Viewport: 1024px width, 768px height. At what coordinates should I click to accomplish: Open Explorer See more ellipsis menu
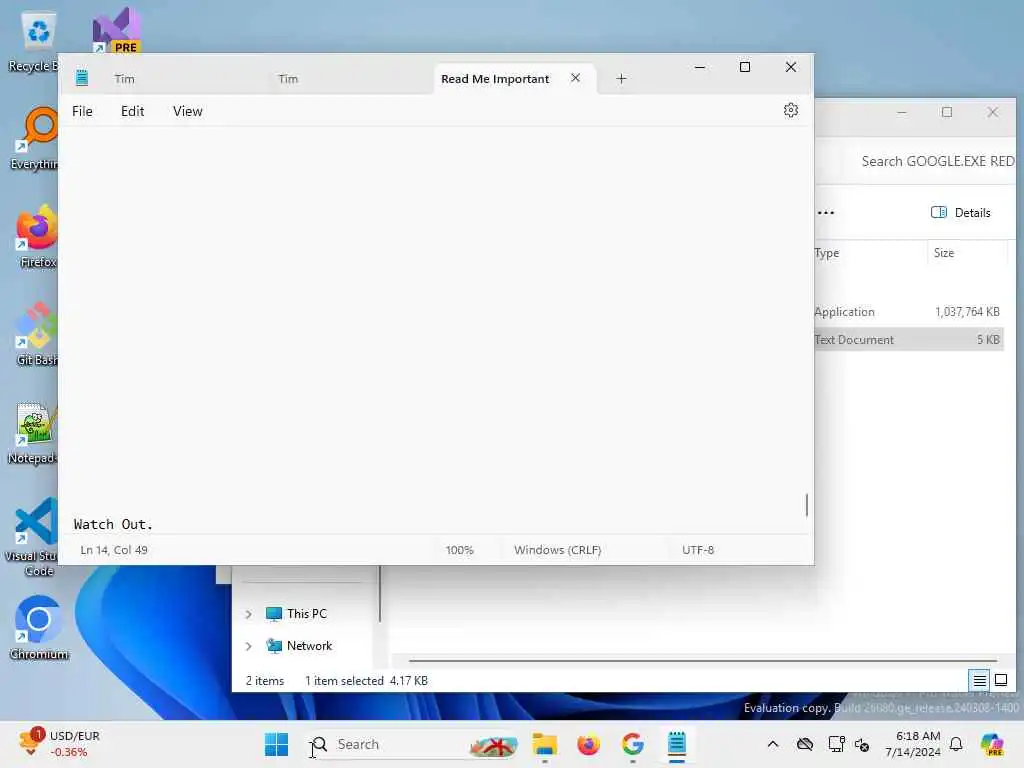point(825,213)
